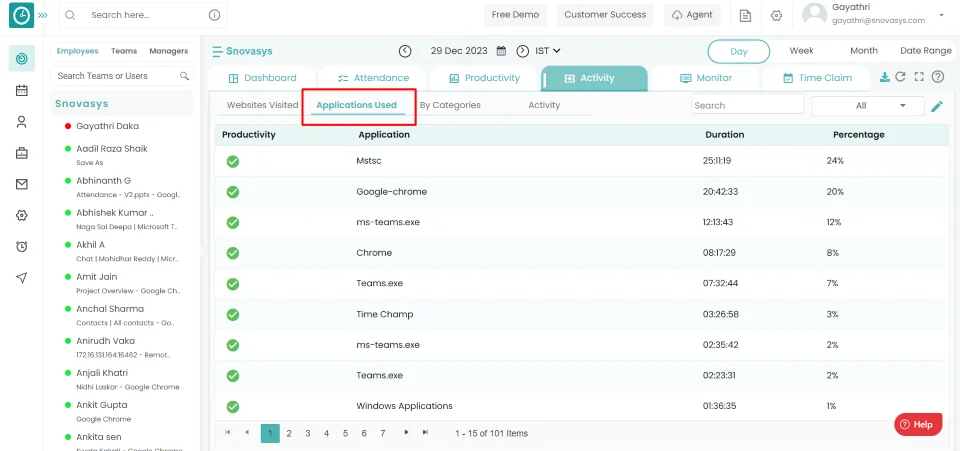Click the search info icon
The image size is (960, 451).
pyautogui.click(x=214, y=15)
